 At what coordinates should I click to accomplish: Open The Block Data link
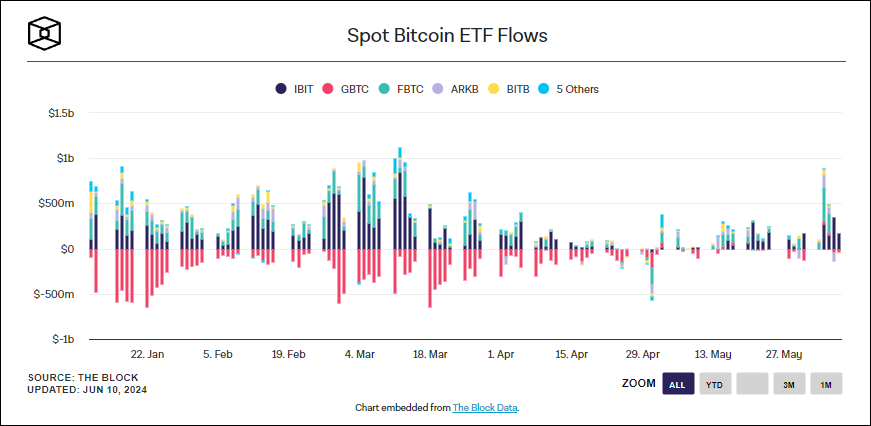point(485,408)
